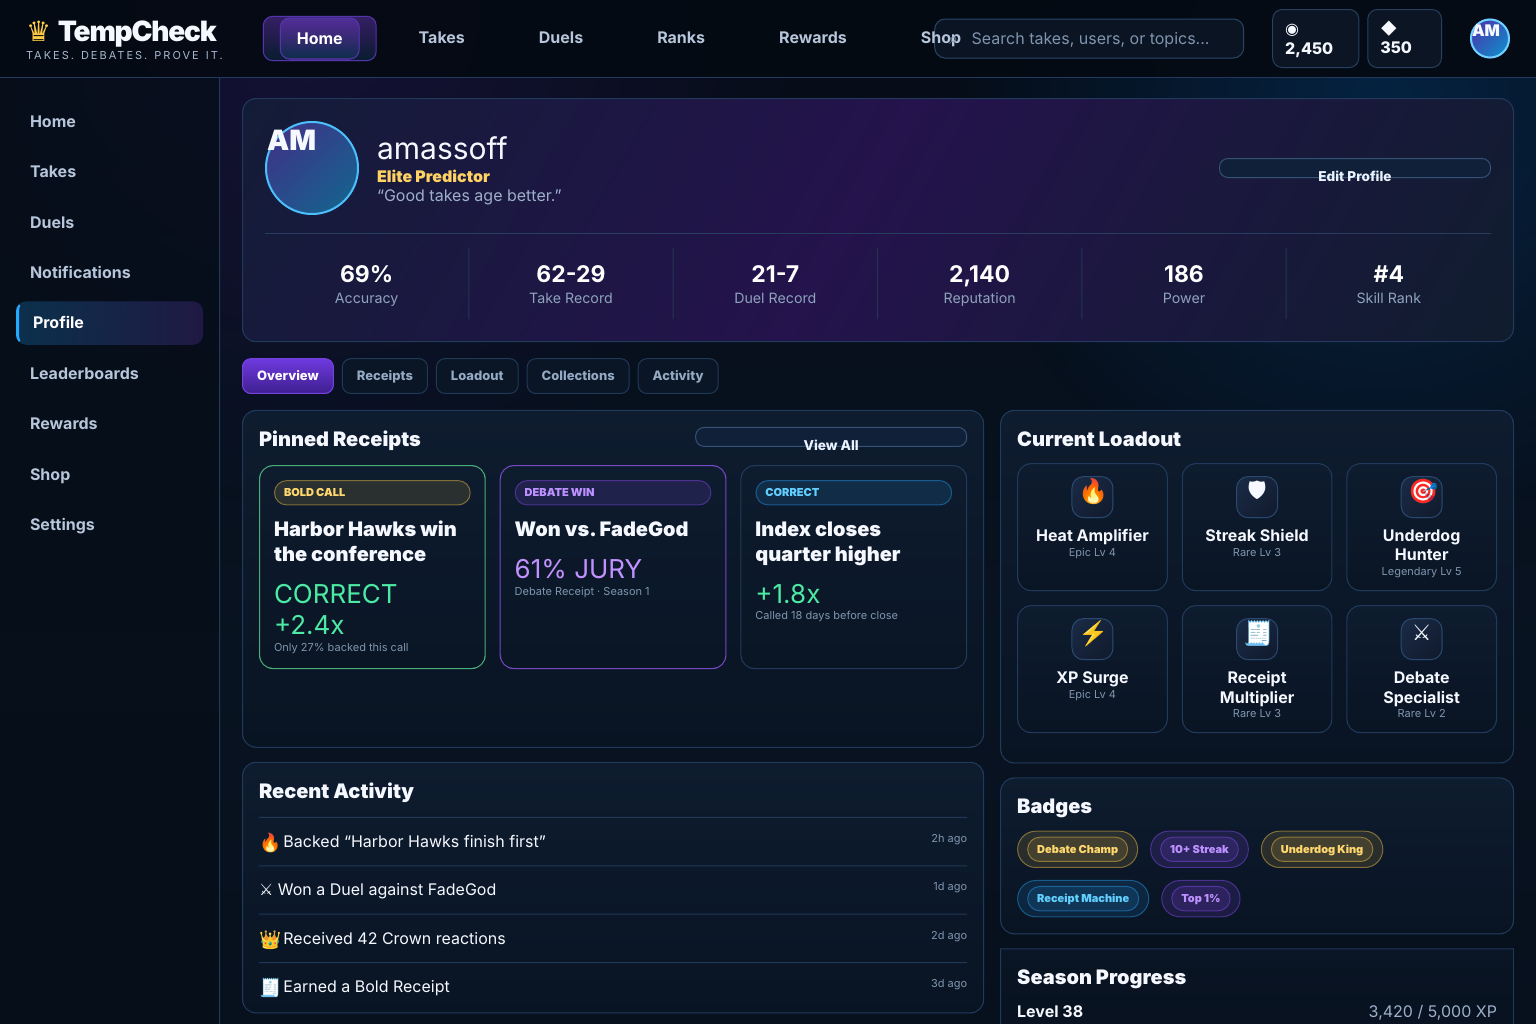Click the TempCheck crown logo icon
1536x1024 pixels.
coord(38,32)
